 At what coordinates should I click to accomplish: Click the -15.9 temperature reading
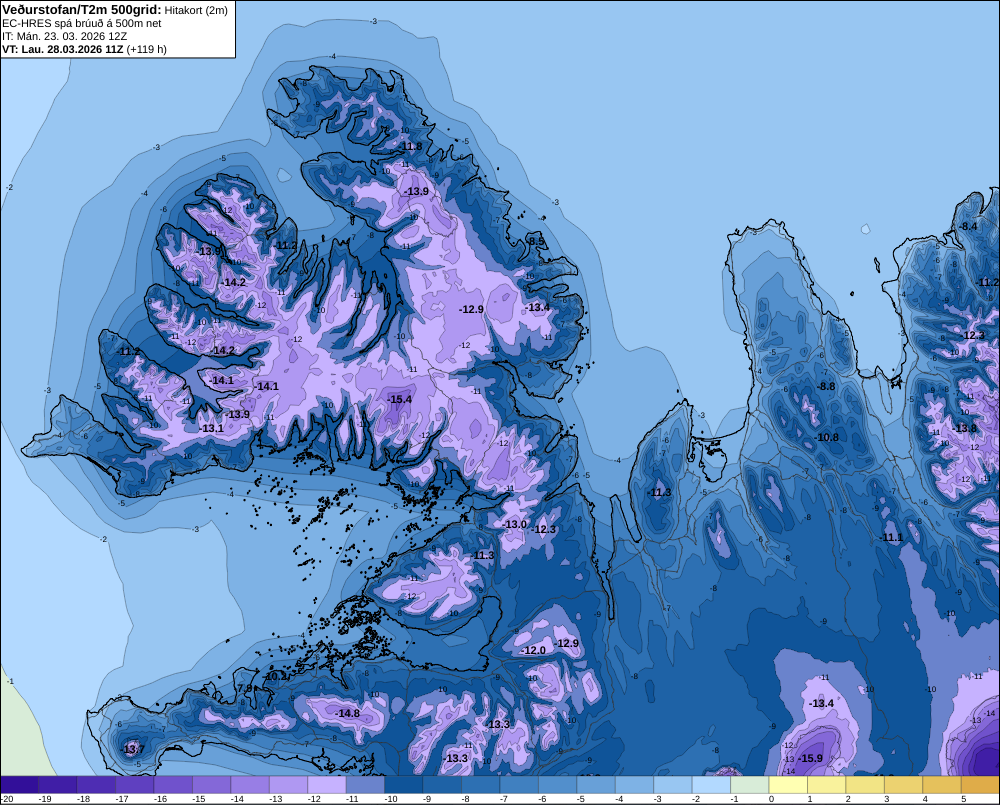[x=811, y=758]
